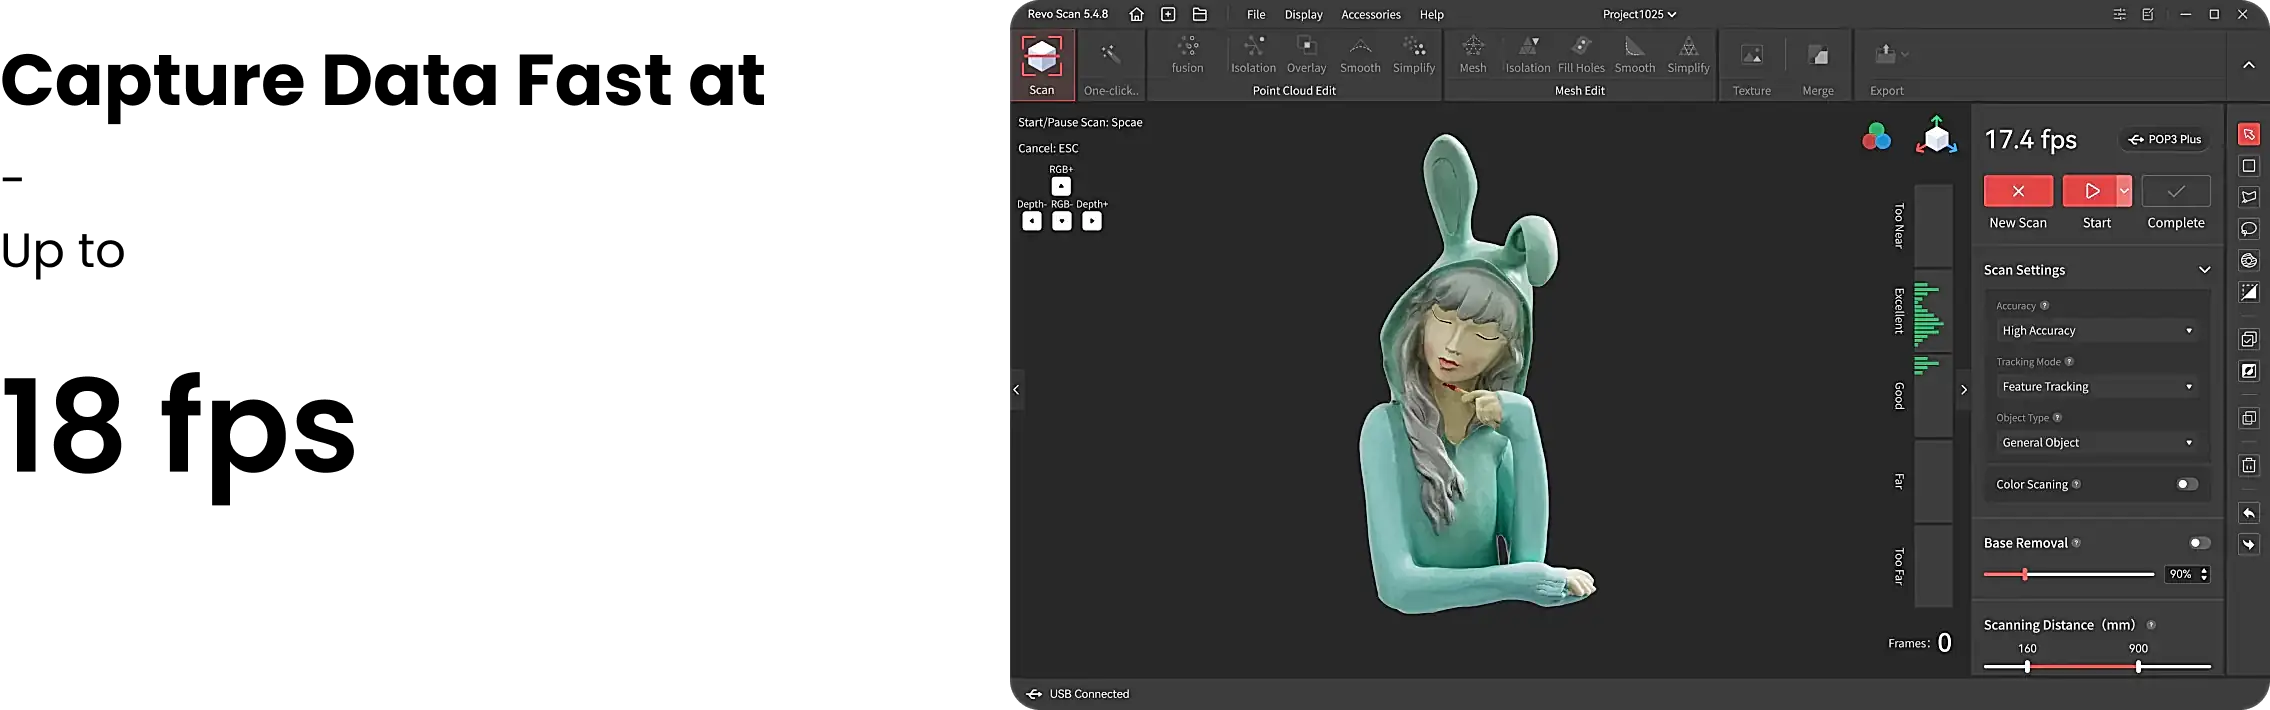Click the 3D axis view cube
The width and height of the screenshot is (2270, 710).
1936,137
